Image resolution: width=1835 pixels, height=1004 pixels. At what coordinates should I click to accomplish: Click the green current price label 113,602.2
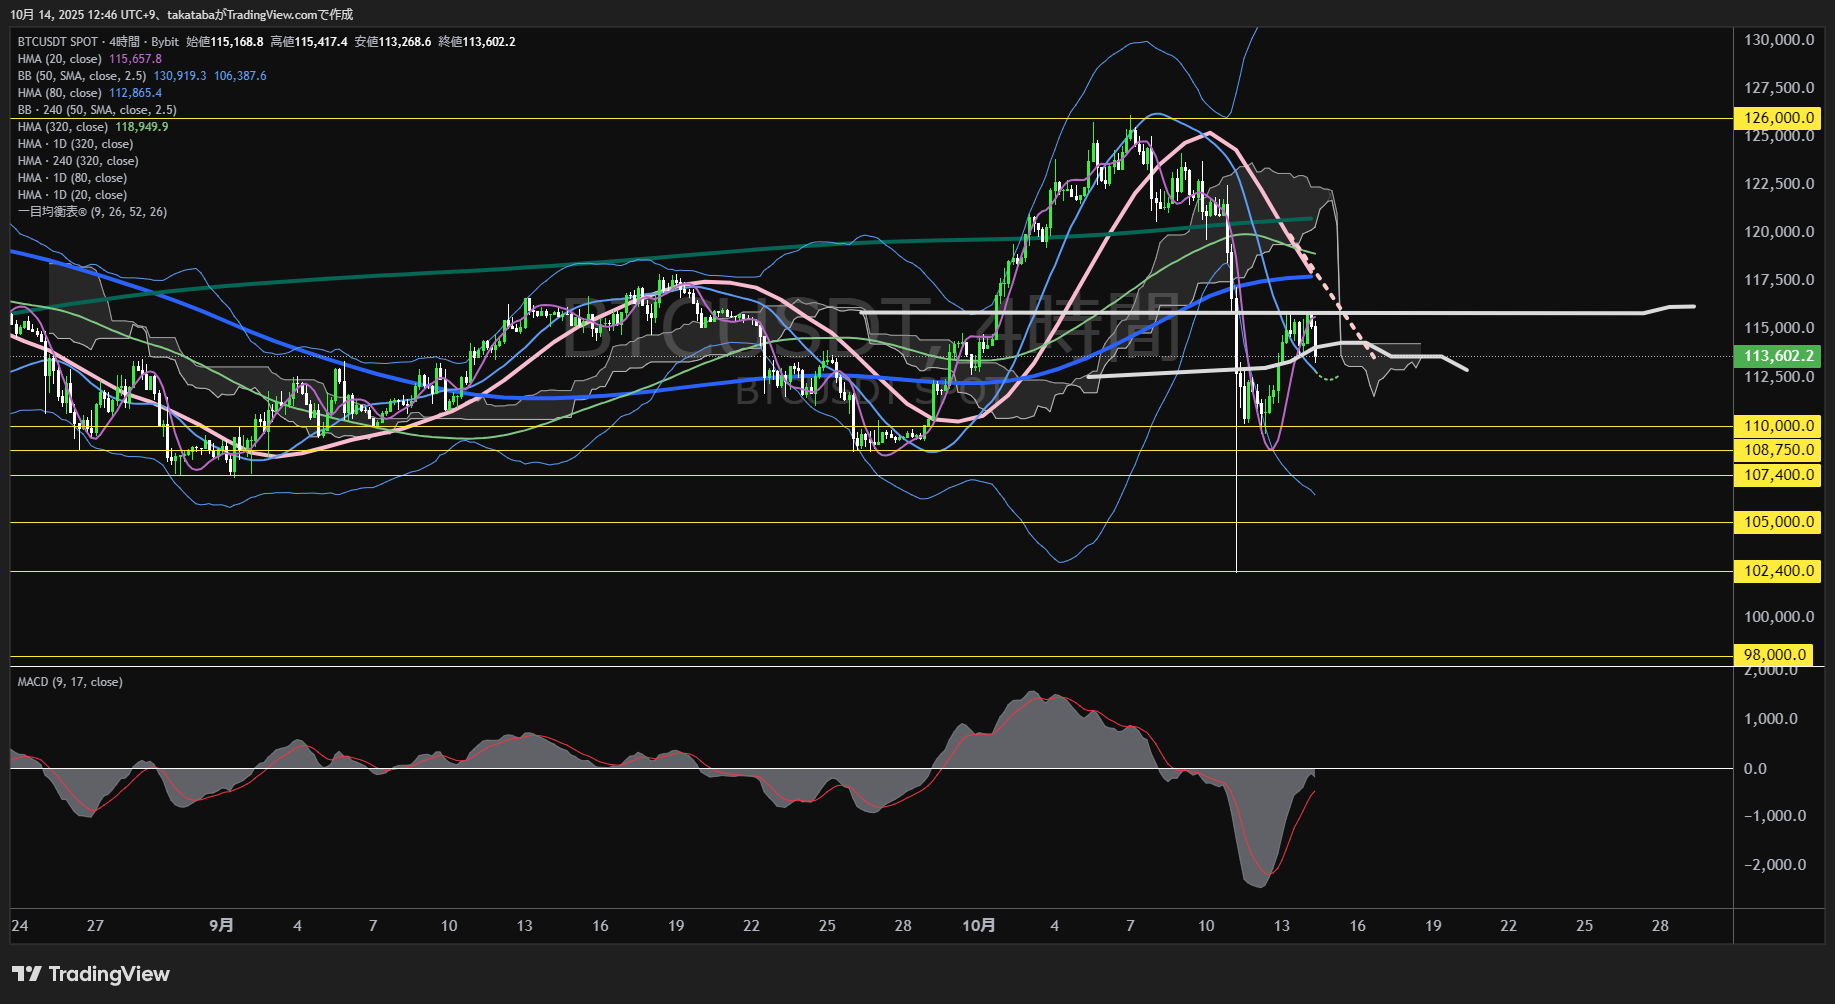click(1778, 356)
